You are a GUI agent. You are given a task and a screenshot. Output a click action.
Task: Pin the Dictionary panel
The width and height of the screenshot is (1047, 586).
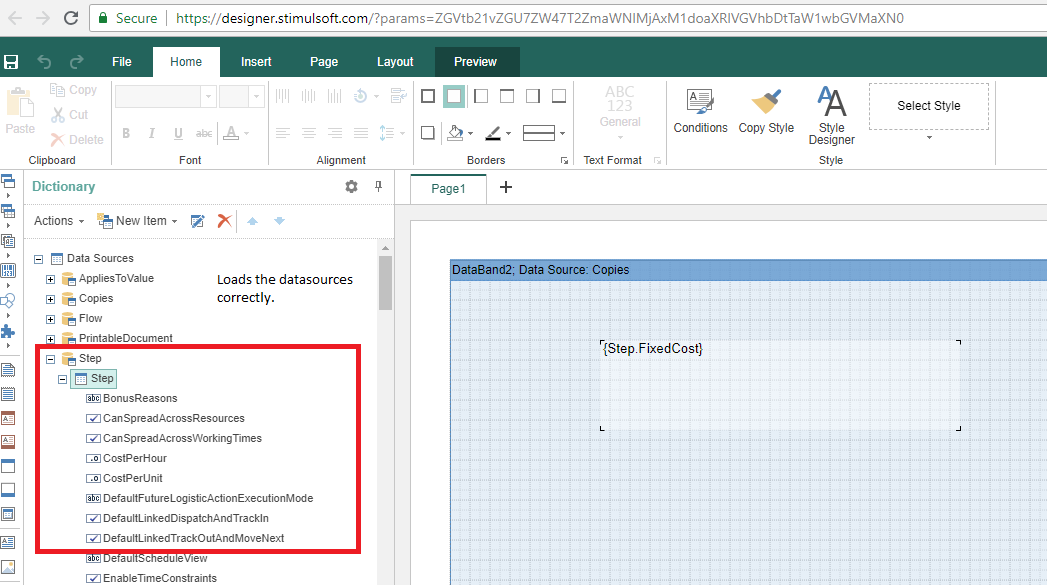click(379, 187)
